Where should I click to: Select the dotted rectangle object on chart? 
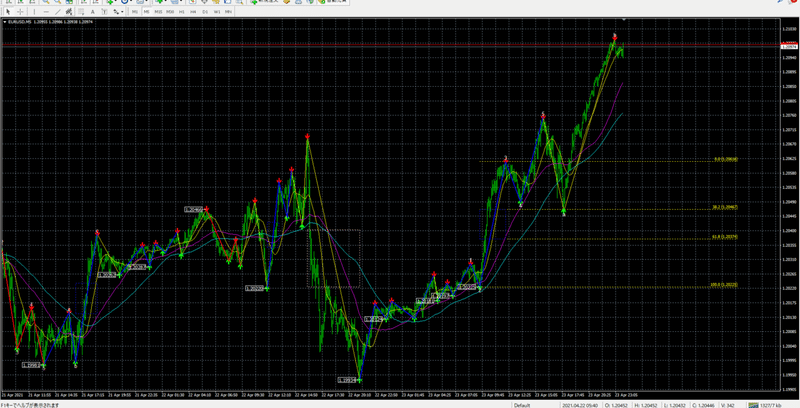[x=334, y=259]
